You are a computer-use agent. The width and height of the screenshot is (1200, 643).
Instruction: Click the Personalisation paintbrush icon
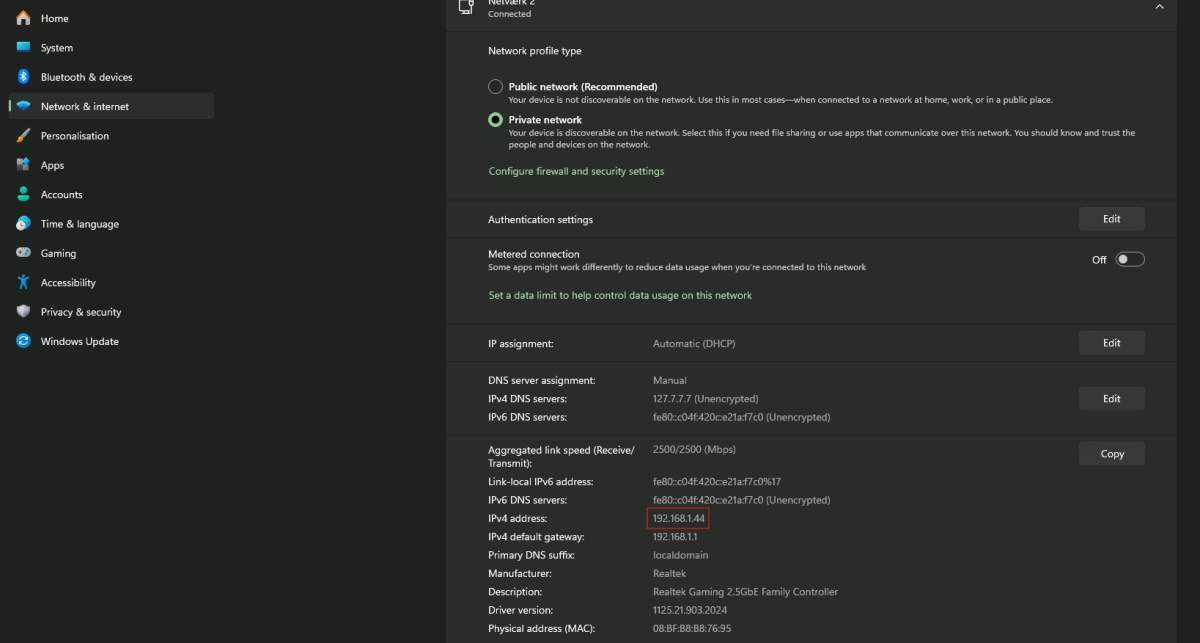click(23, 136)
